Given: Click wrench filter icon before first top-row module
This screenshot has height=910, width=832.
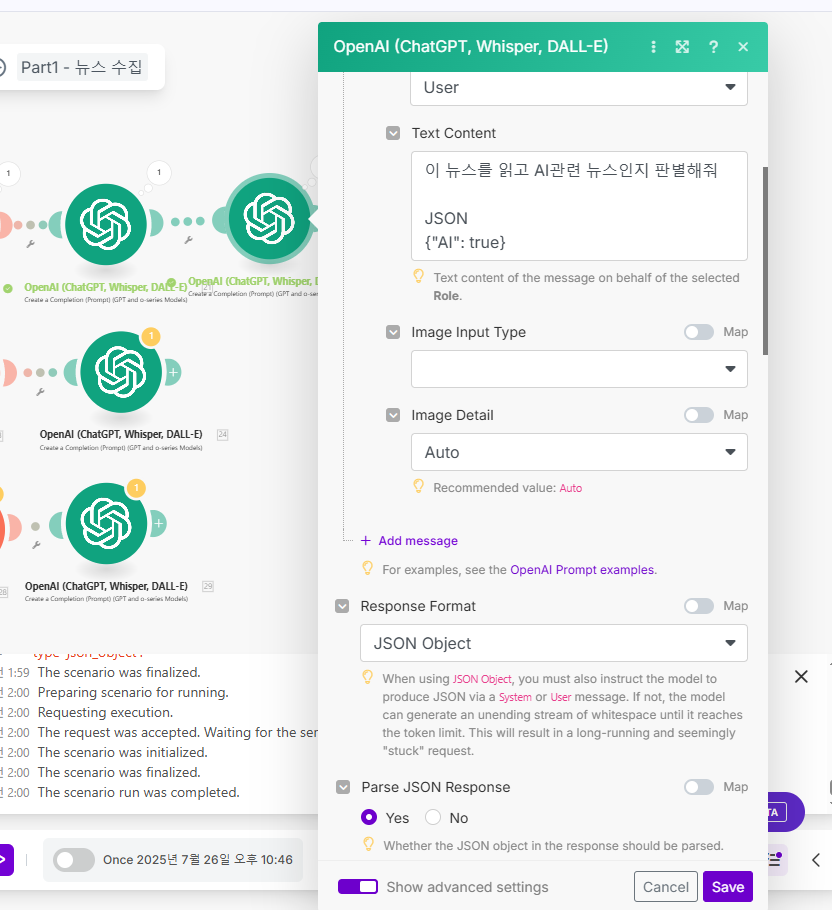Looking at the screenshot, I should coord(31,244).
